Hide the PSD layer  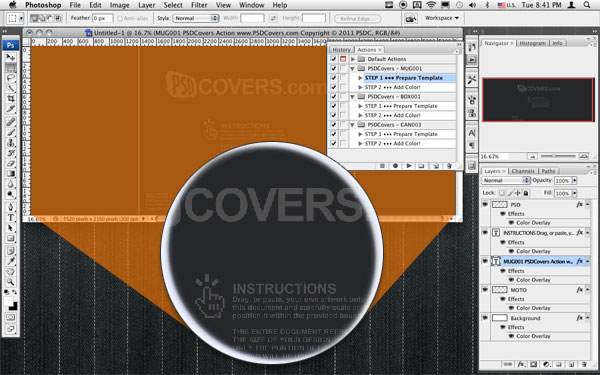485,205
